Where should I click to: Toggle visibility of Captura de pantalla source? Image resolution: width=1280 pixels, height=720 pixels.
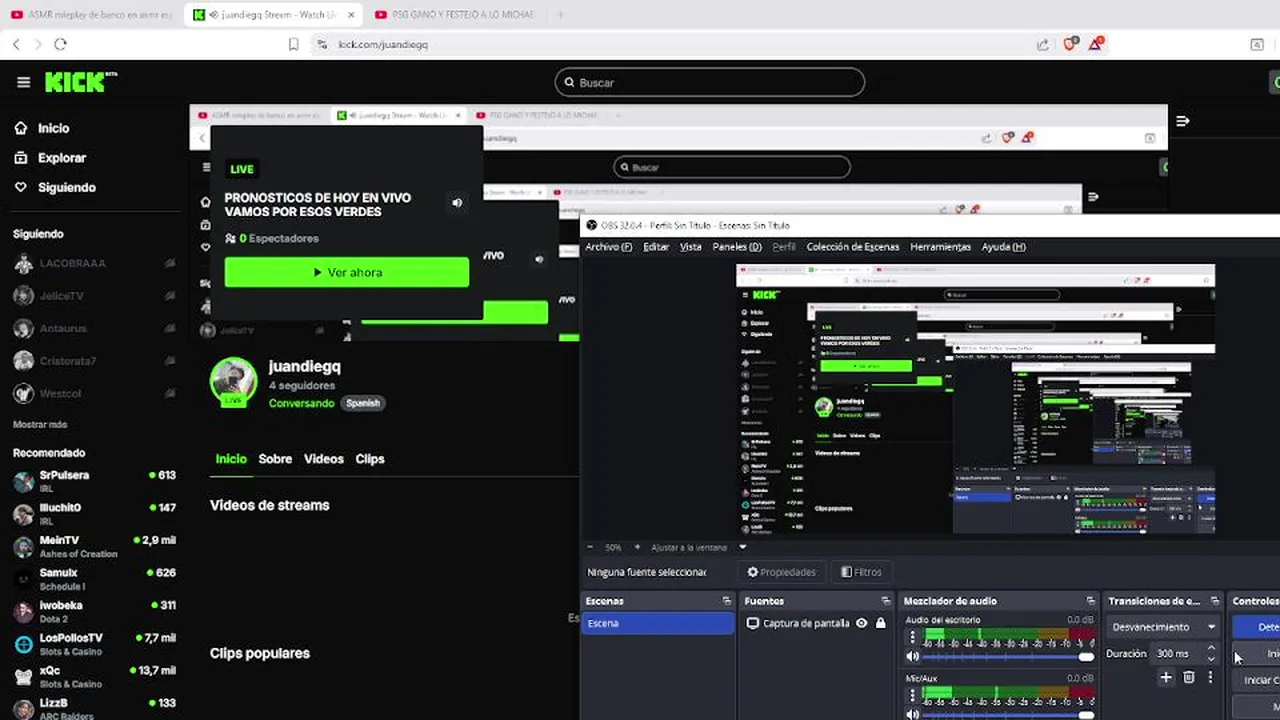(x=861, y=623)
